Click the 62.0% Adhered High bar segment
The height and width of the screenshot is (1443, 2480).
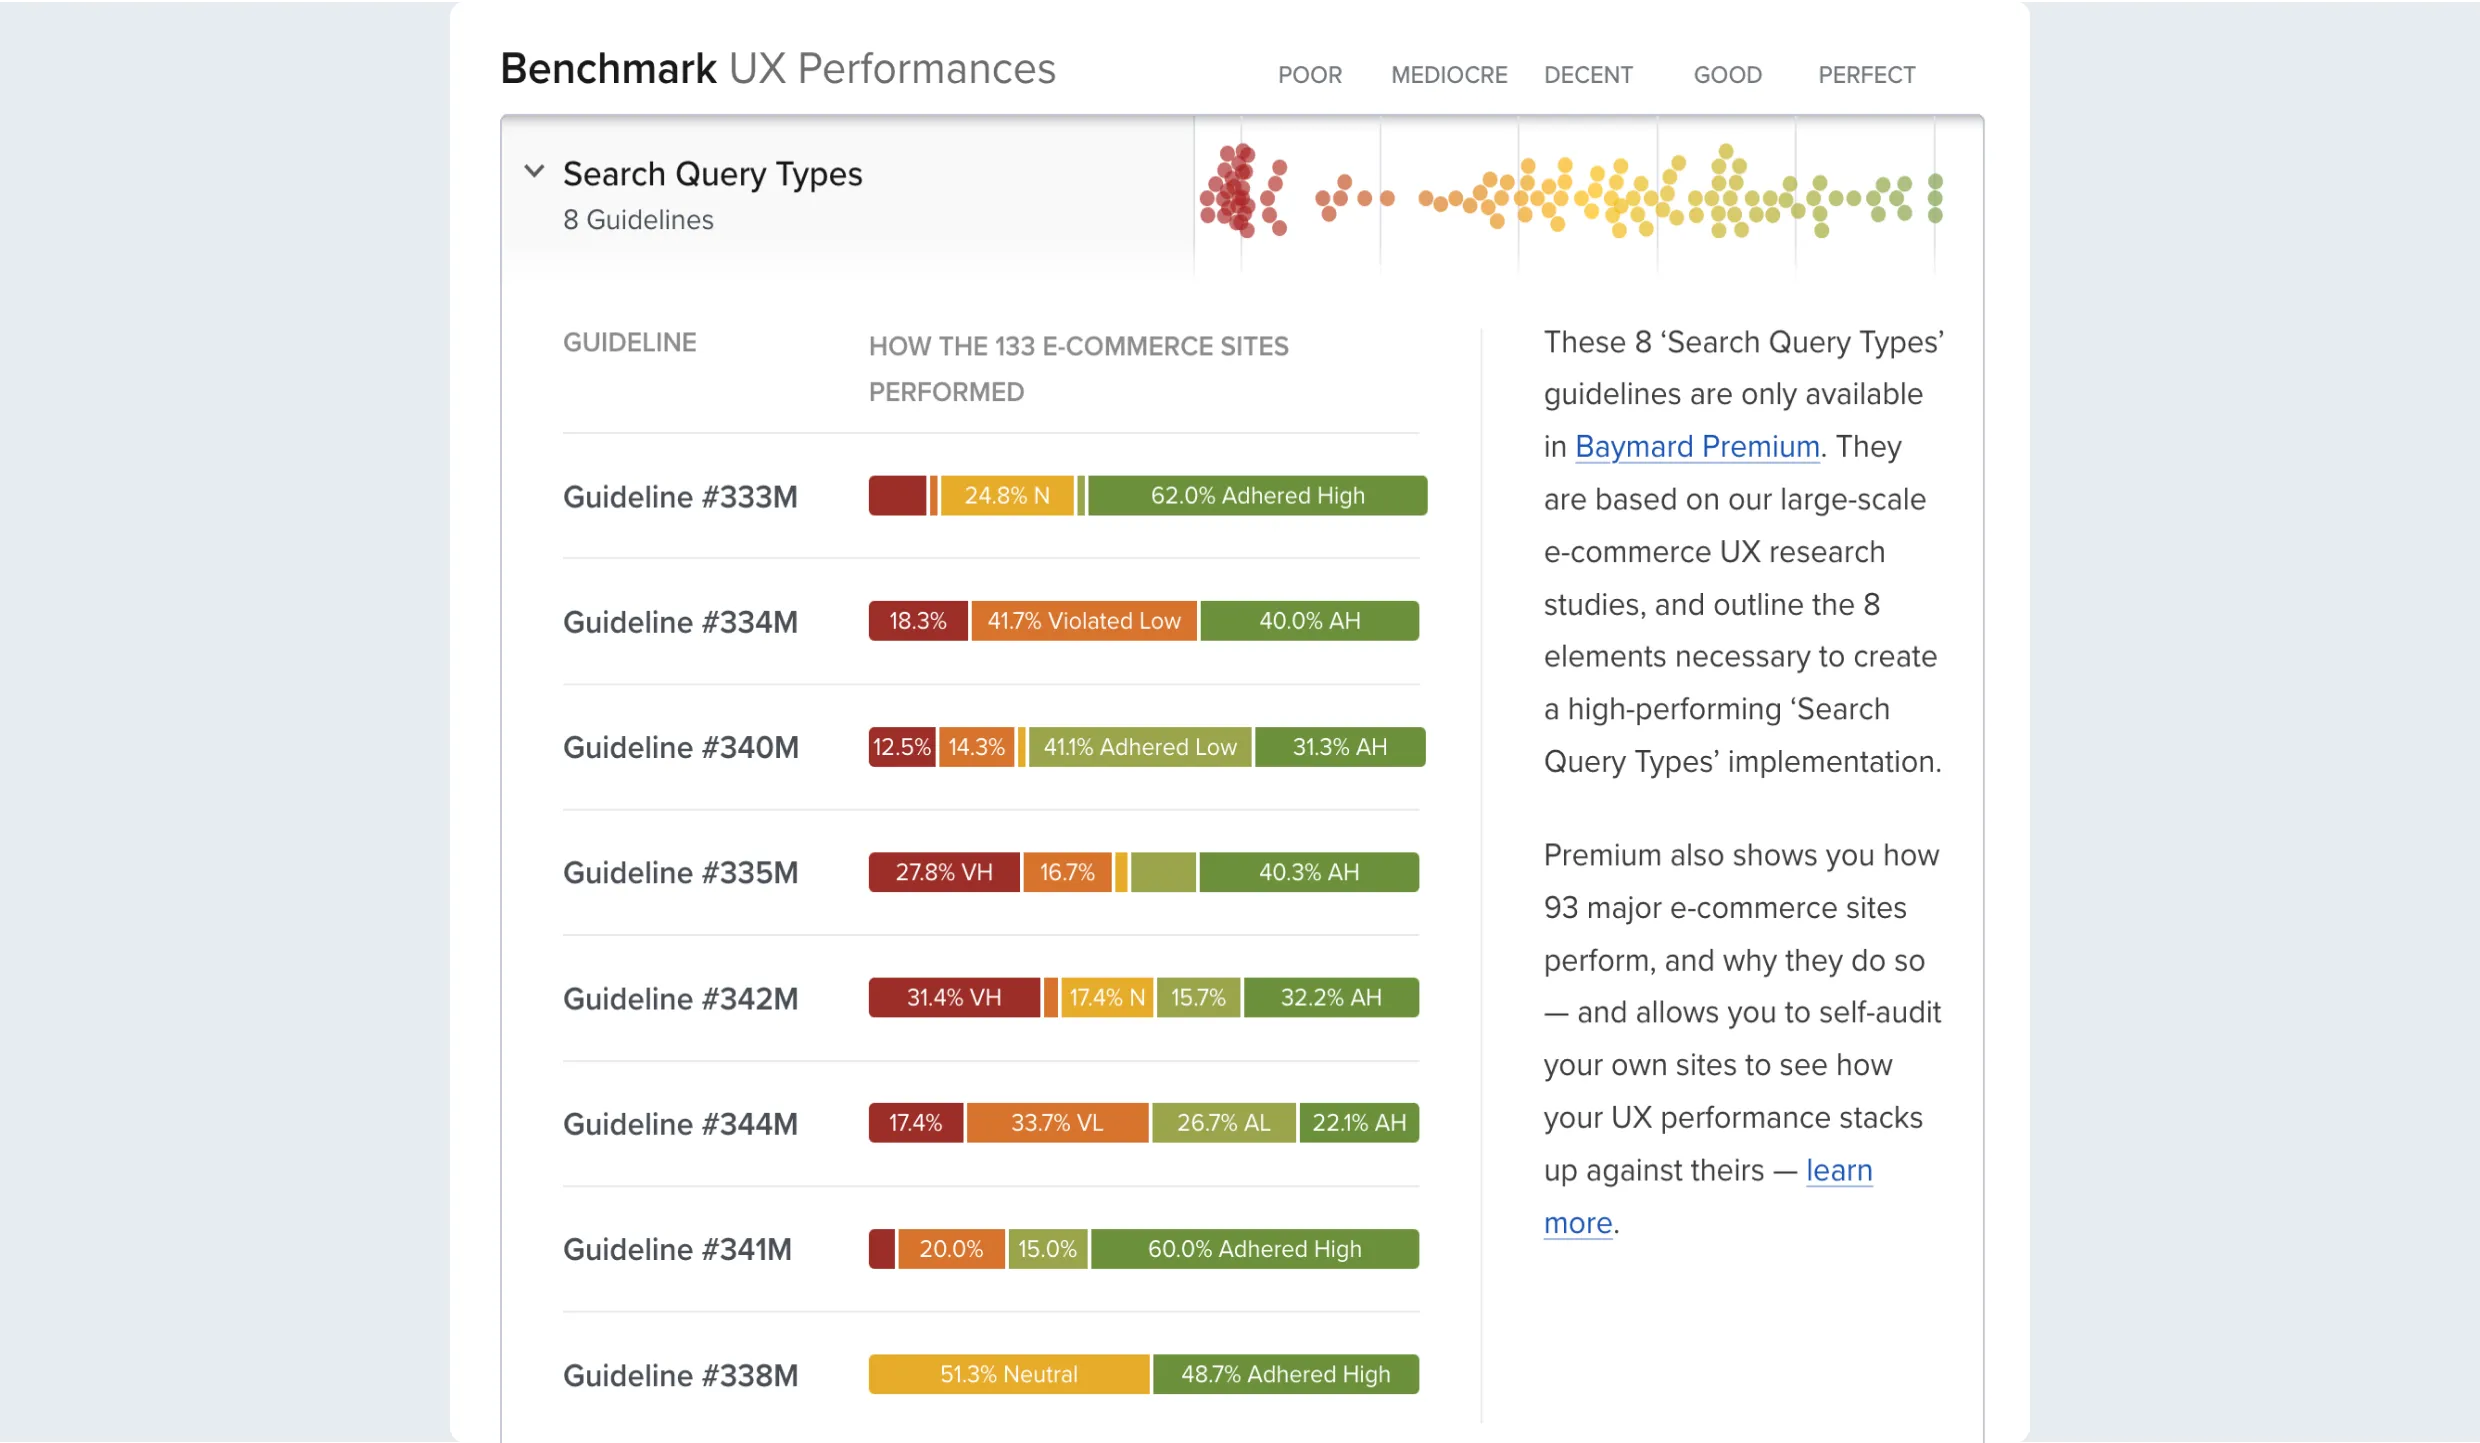[x=1257, y=496]
